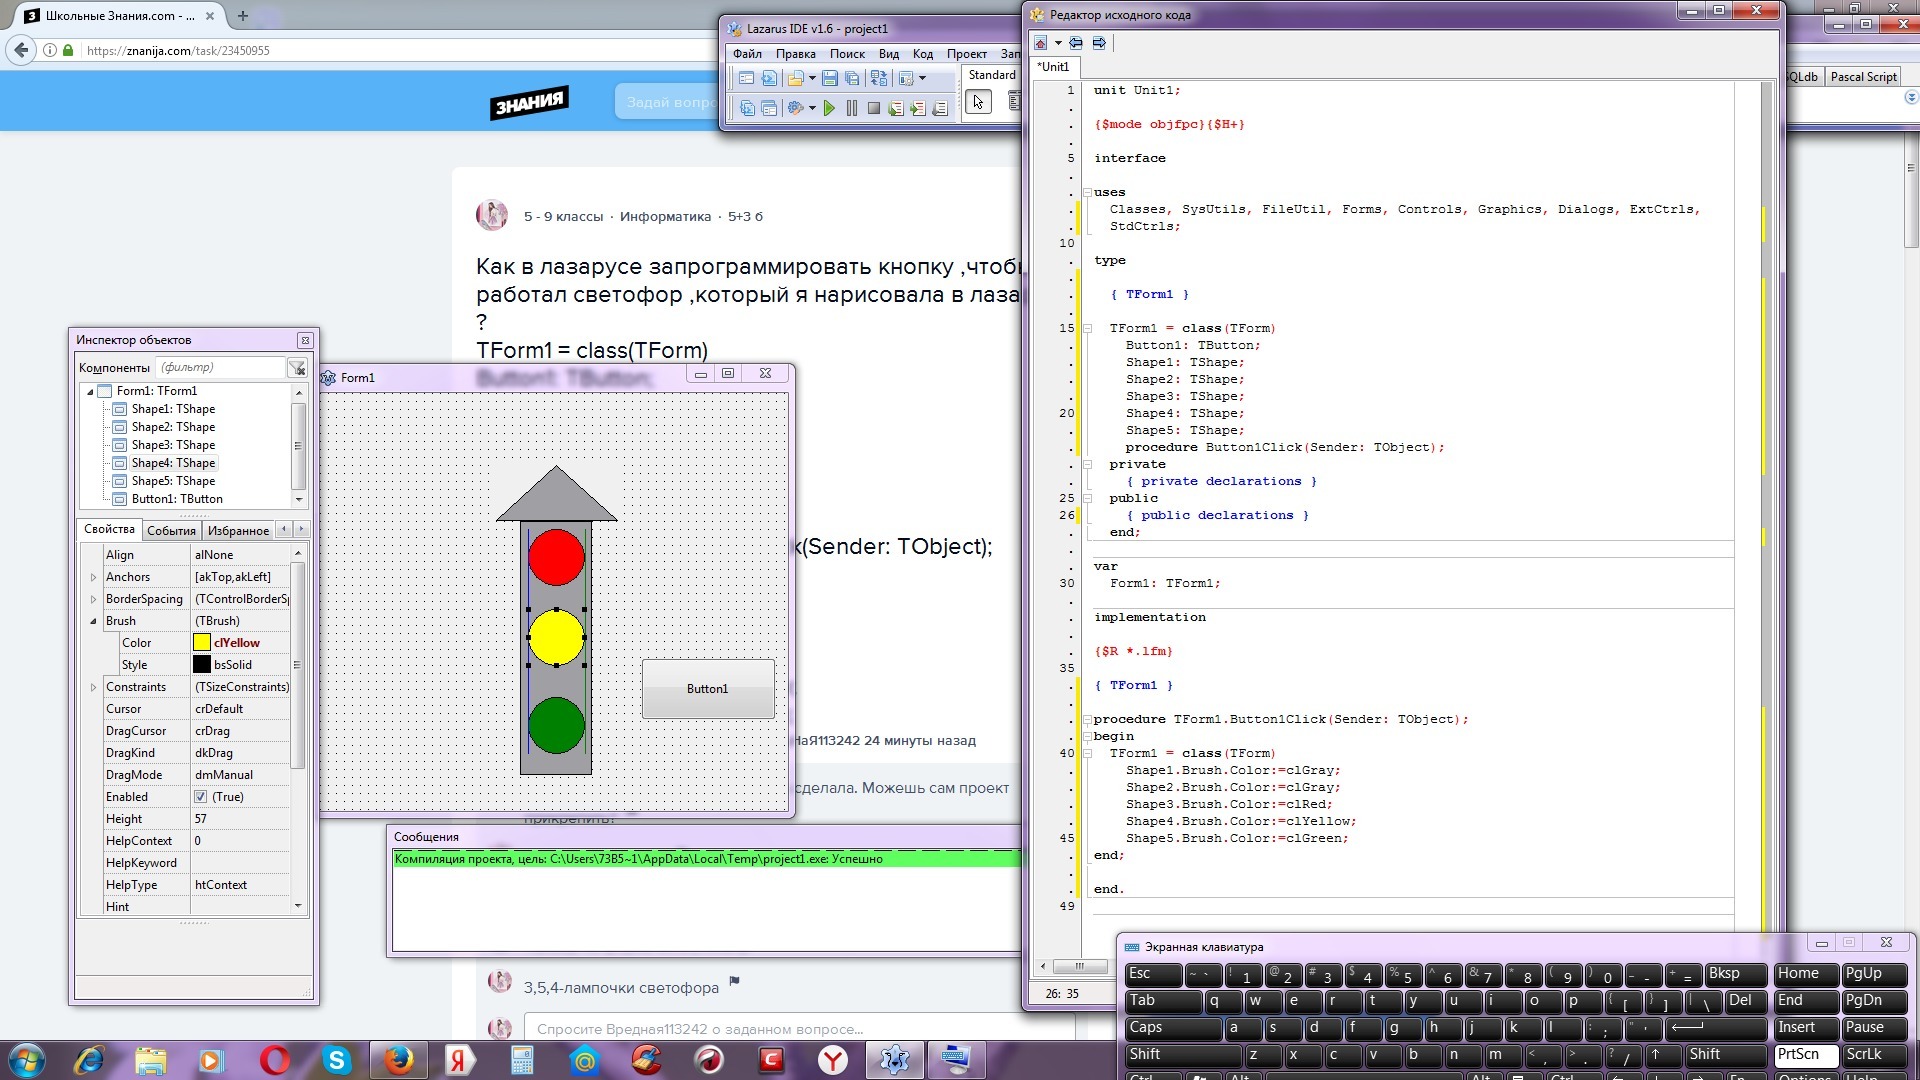Click the Stop execution square icon

tap(874, 108)
